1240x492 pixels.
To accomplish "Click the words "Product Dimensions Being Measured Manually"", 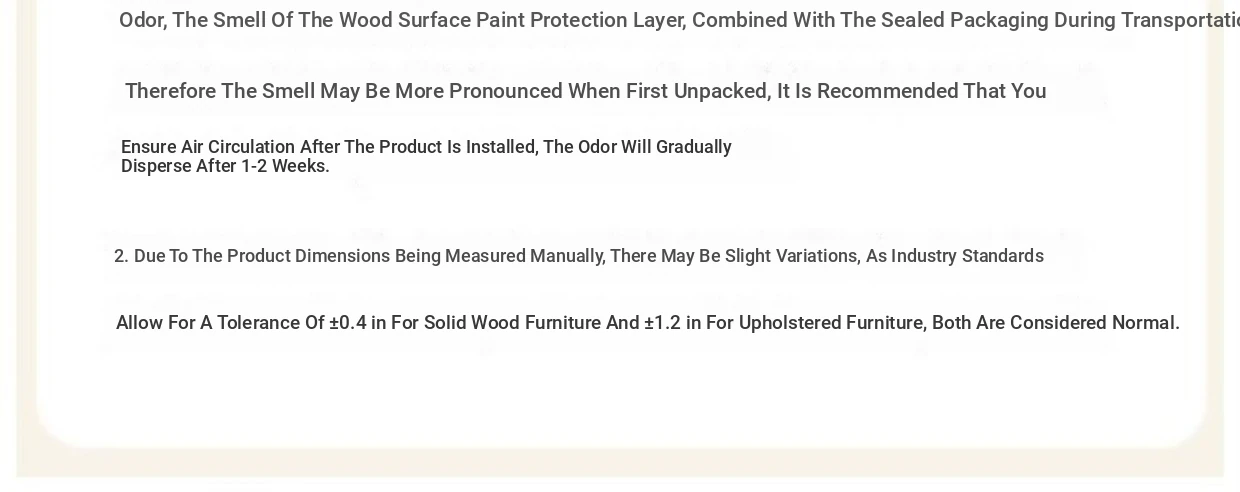I will point(416,256).
